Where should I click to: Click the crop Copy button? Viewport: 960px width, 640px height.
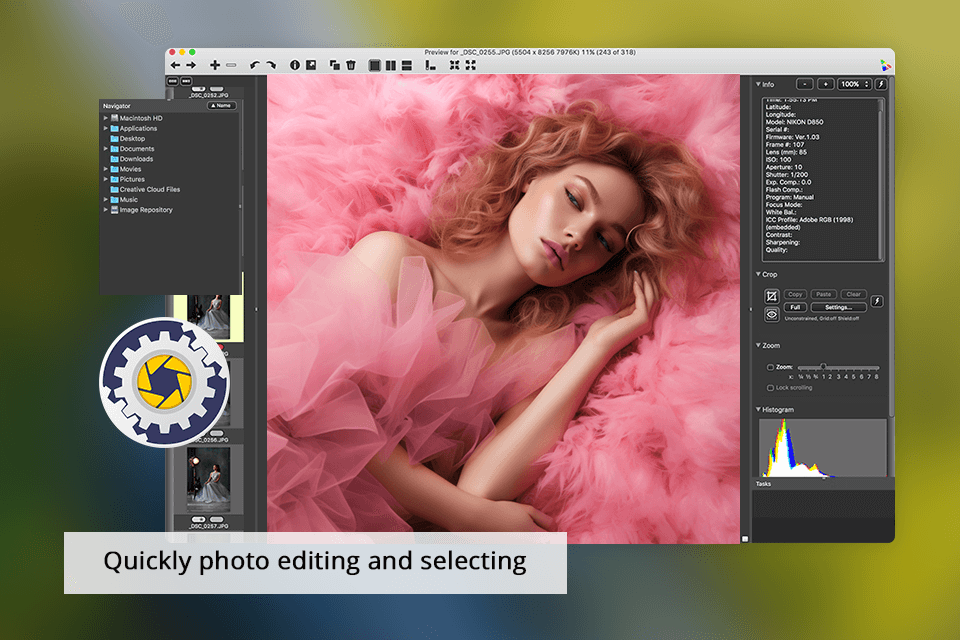pyautogui.click(x=795, y=295)
